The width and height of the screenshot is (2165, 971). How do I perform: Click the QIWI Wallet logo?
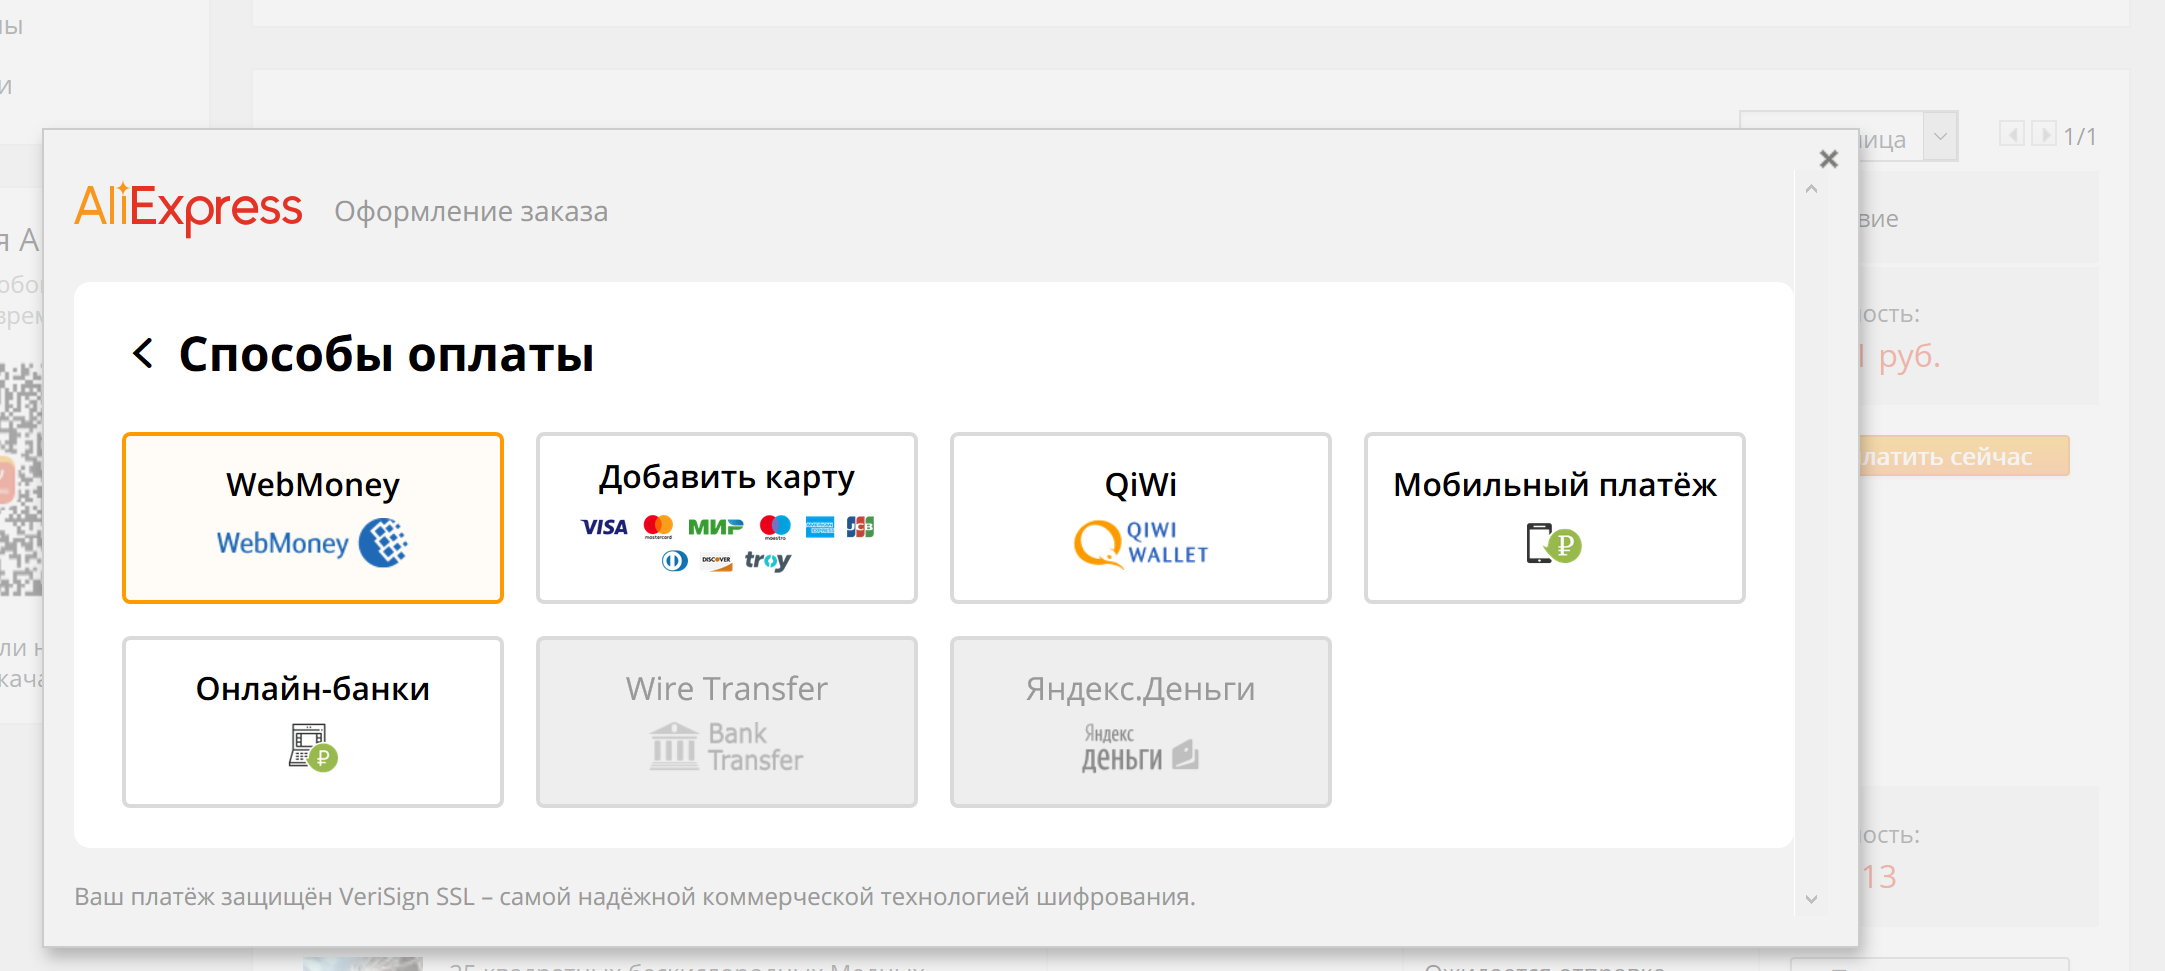coord(1141,543)
